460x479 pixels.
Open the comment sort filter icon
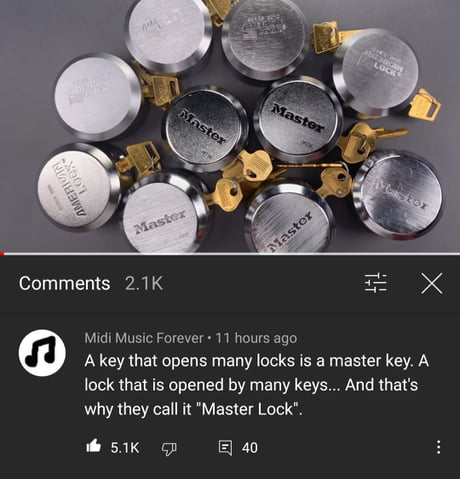(375, 283)
